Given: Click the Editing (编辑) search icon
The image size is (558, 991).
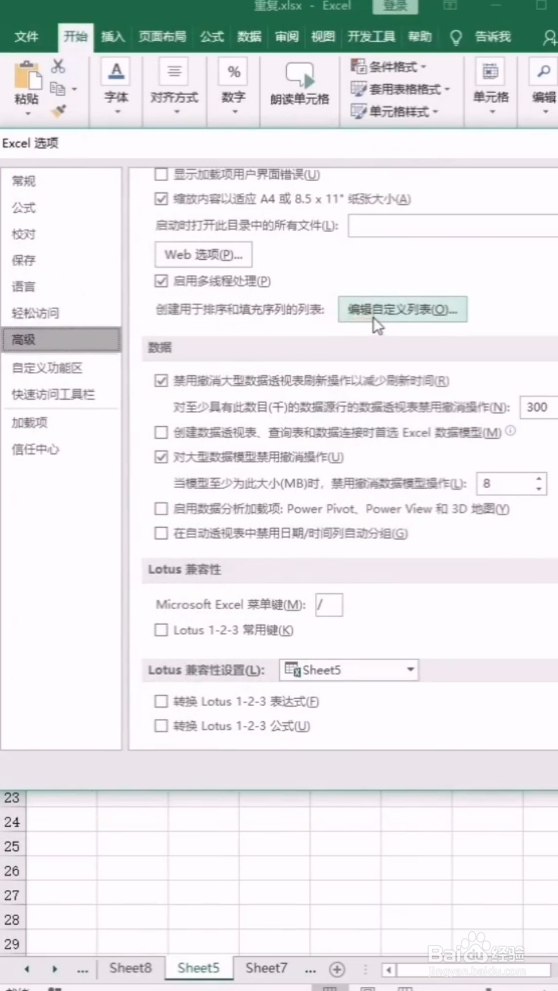Looking at the screenshot, I should (x=543, y=71).
